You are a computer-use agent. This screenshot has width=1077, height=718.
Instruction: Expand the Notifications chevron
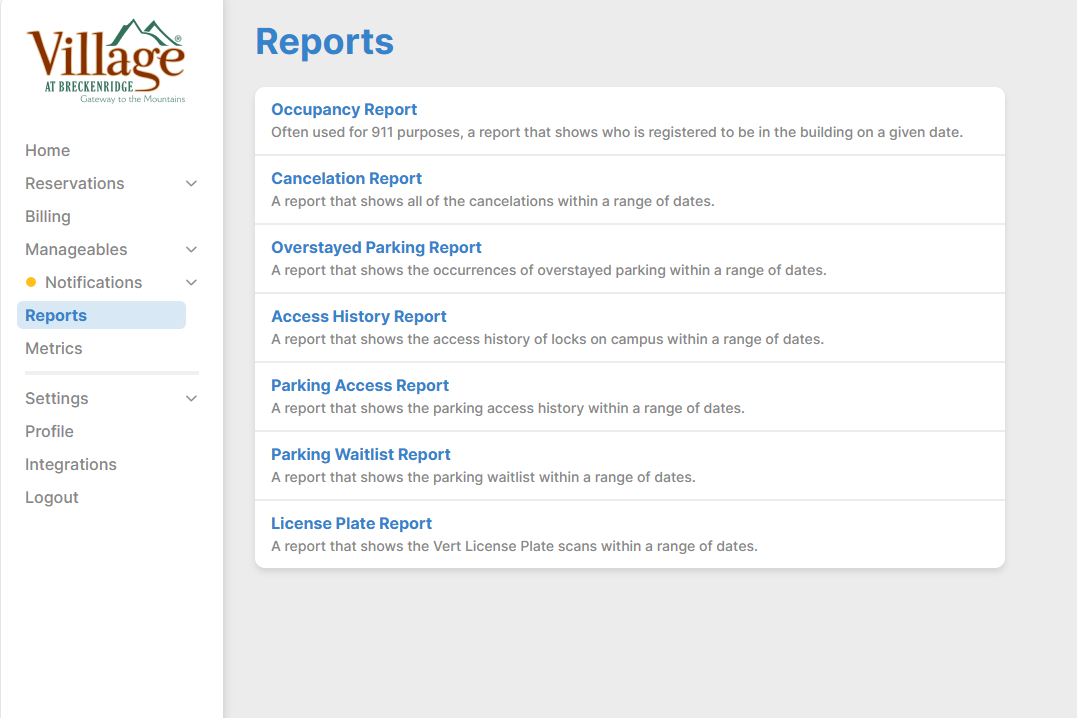click(192, 283)
